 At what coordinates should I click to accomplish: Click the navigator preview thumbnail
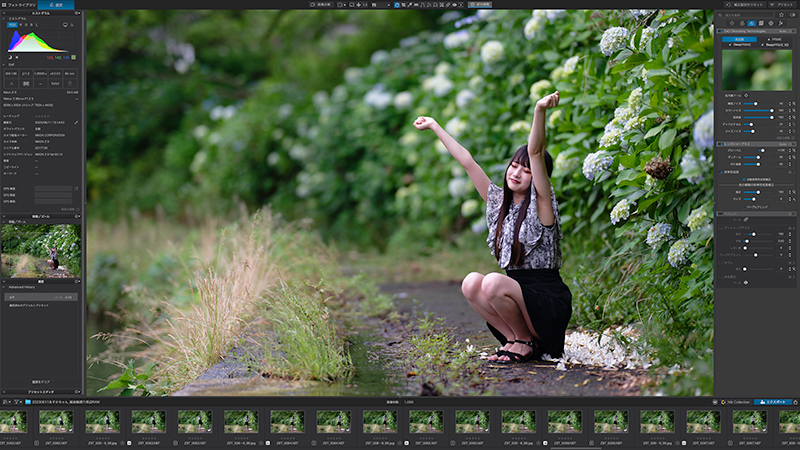(x=41, y=251)
